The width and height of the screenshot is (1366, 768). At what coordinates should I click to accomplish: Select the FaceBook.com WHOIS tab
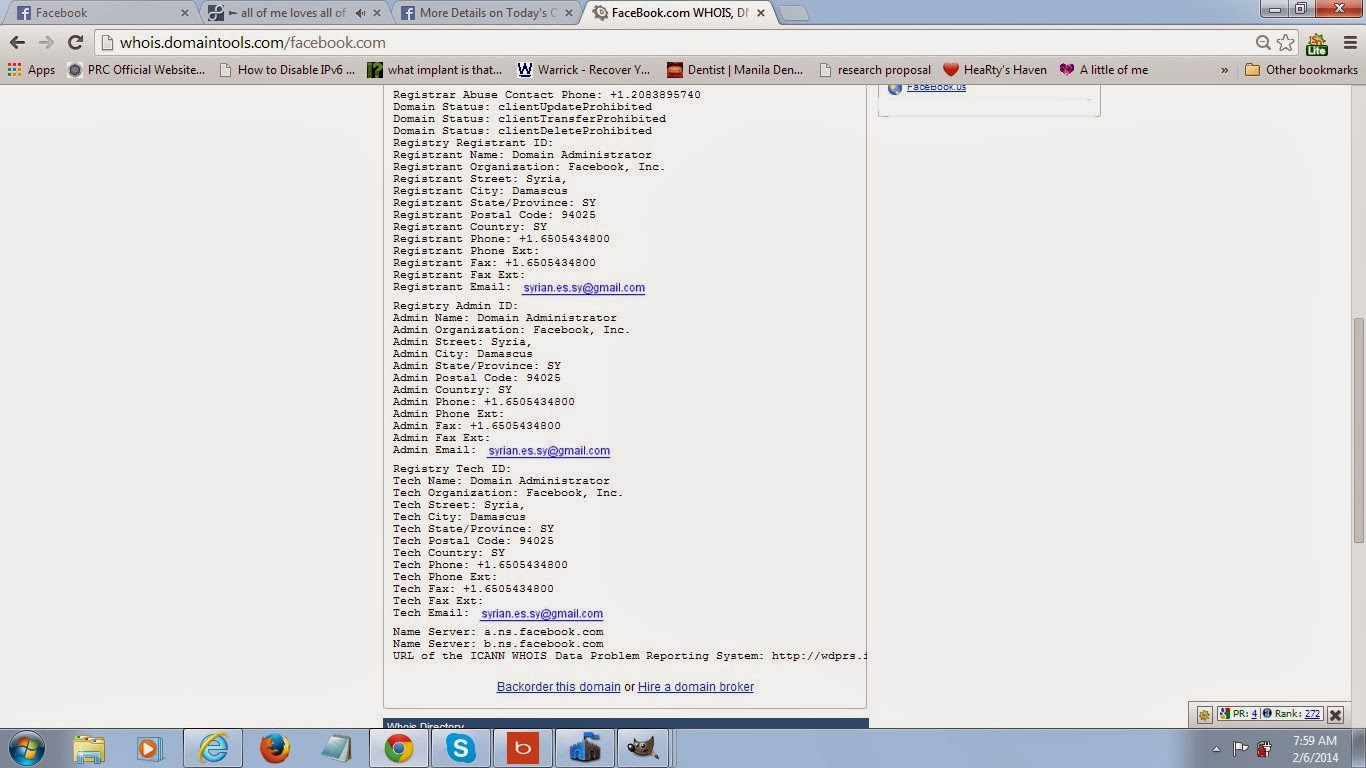pos(678,13)
